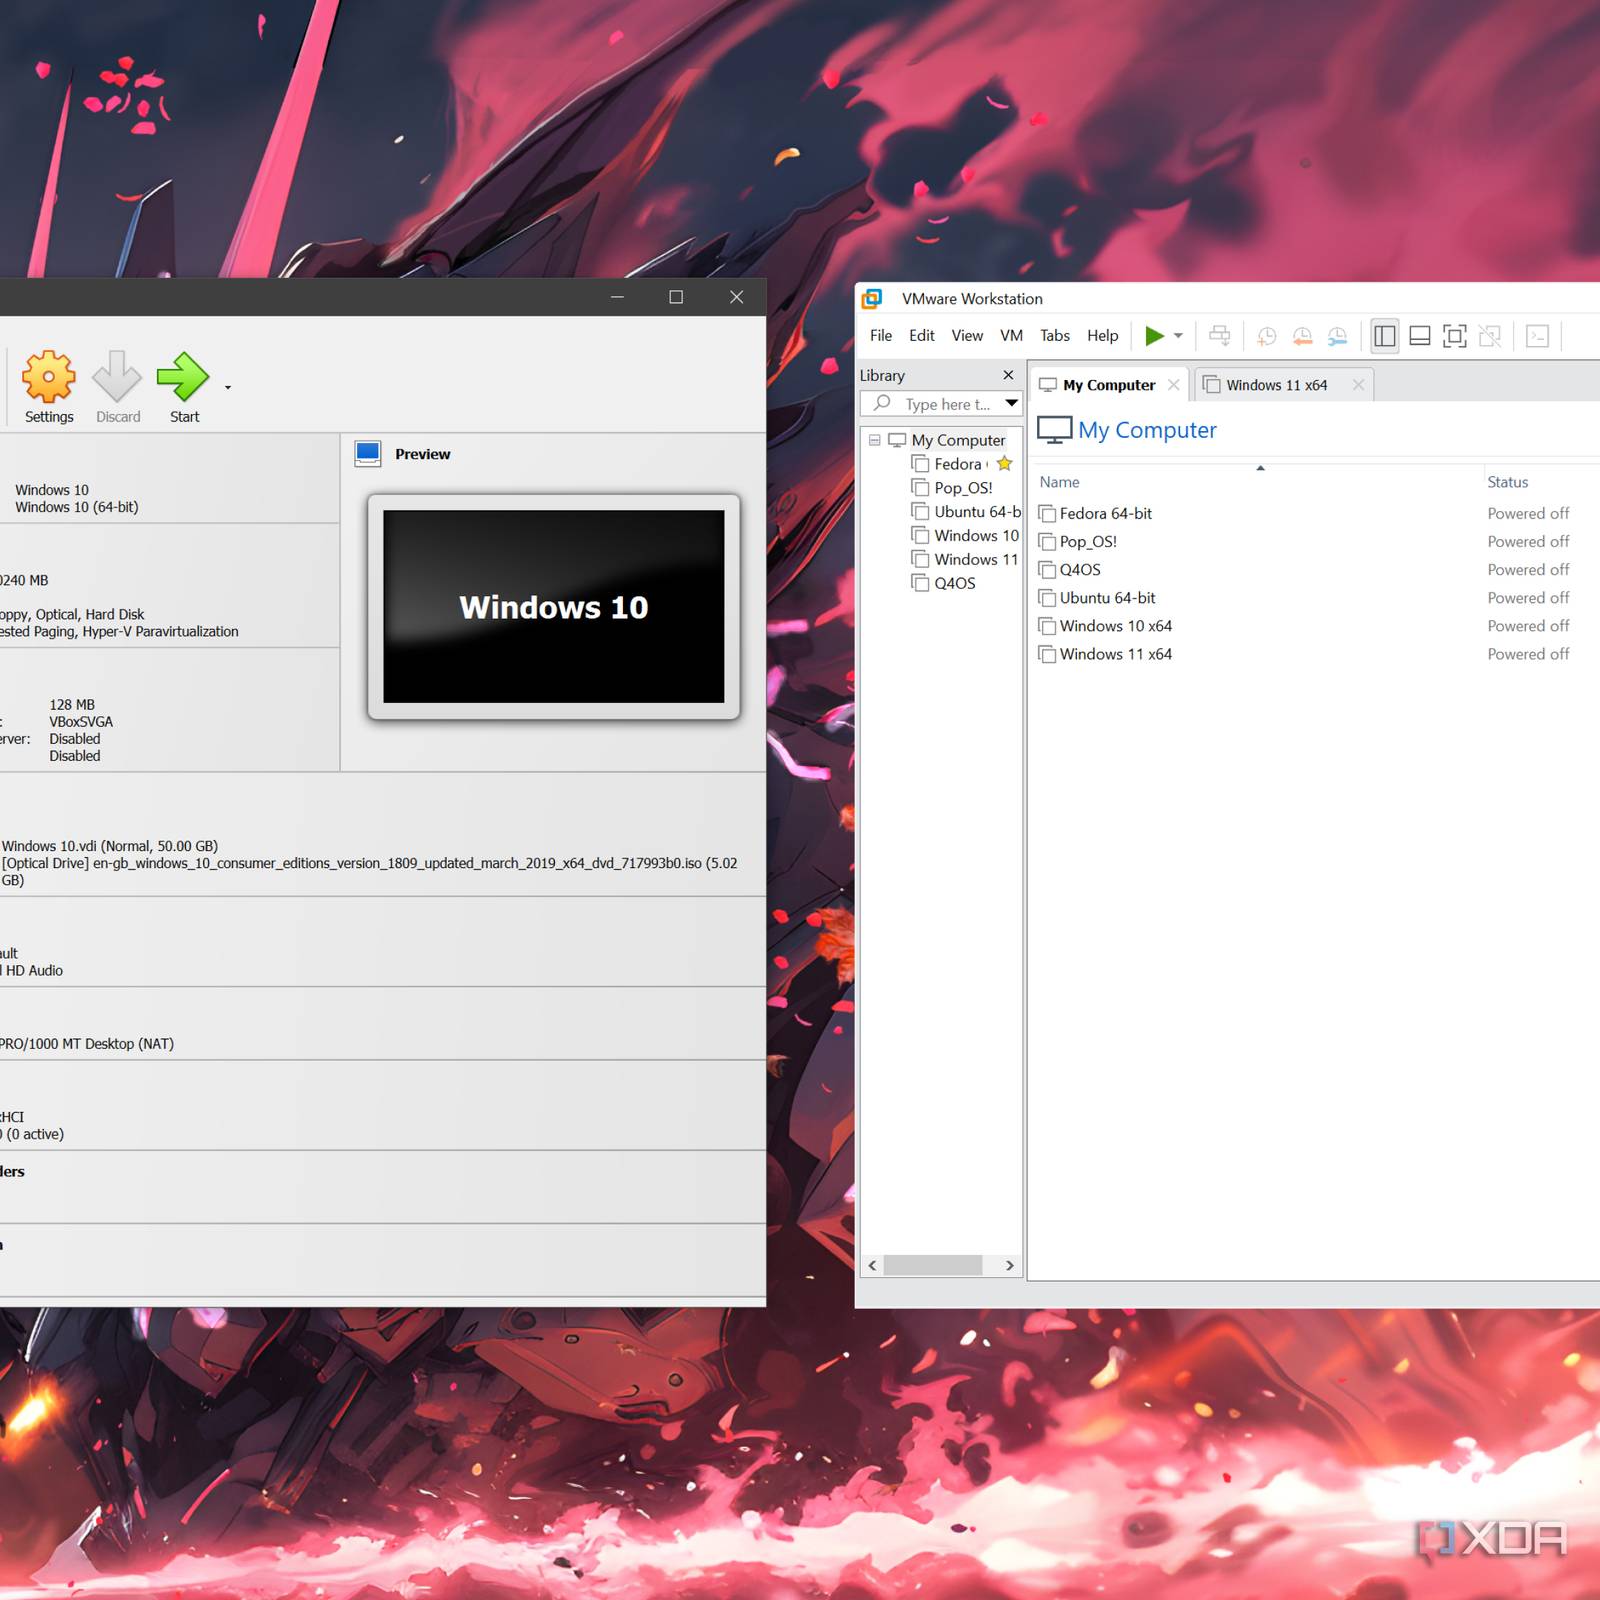The image size is (1600, 1600).
Task: Open the power options dropdown arrow
Action: [1178, 336]
